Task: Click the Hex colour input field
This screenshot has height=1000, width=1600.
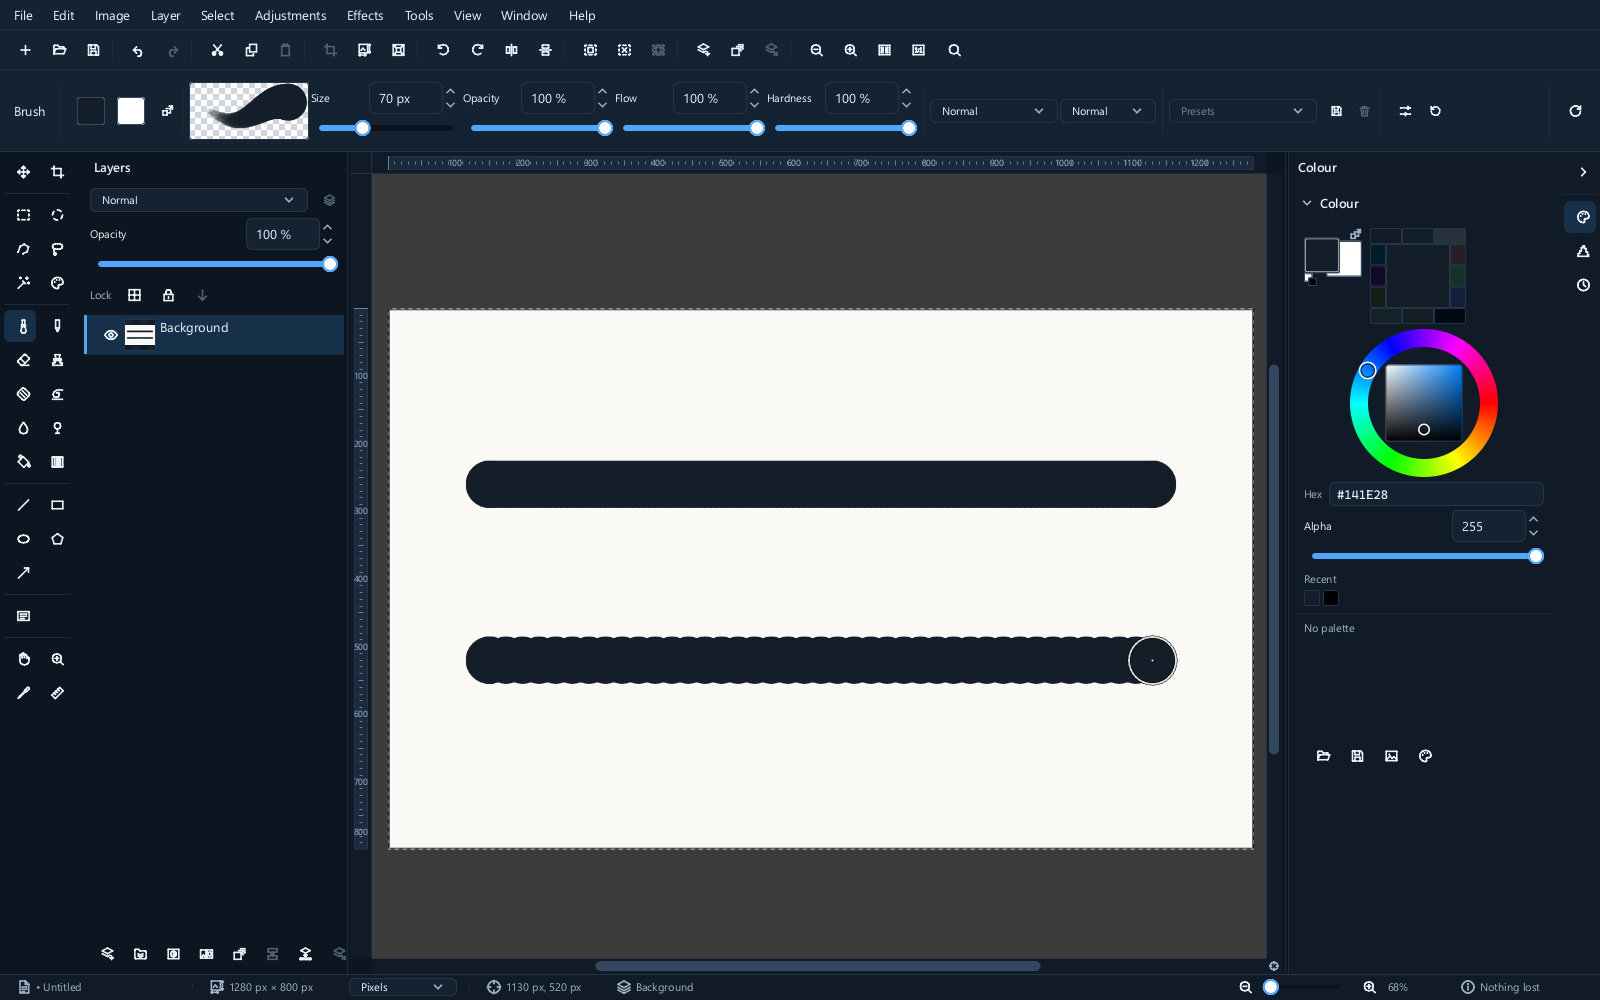Action: (x=1436, y=494)
